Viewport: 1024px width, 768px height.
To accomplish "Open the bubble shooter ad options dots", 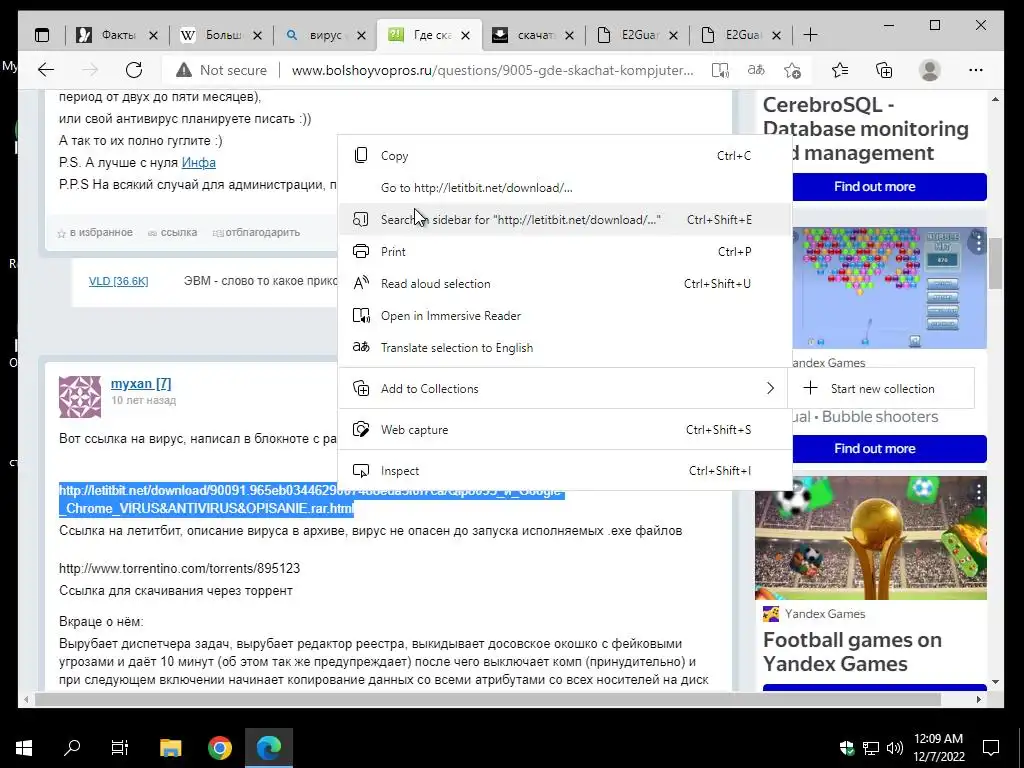I will 978,242.
